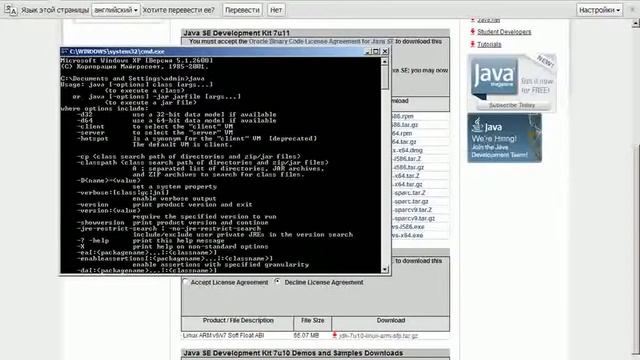Select the Accept License Agreement radio button
The image size is (640, 360).
click(x=185, y=282)
